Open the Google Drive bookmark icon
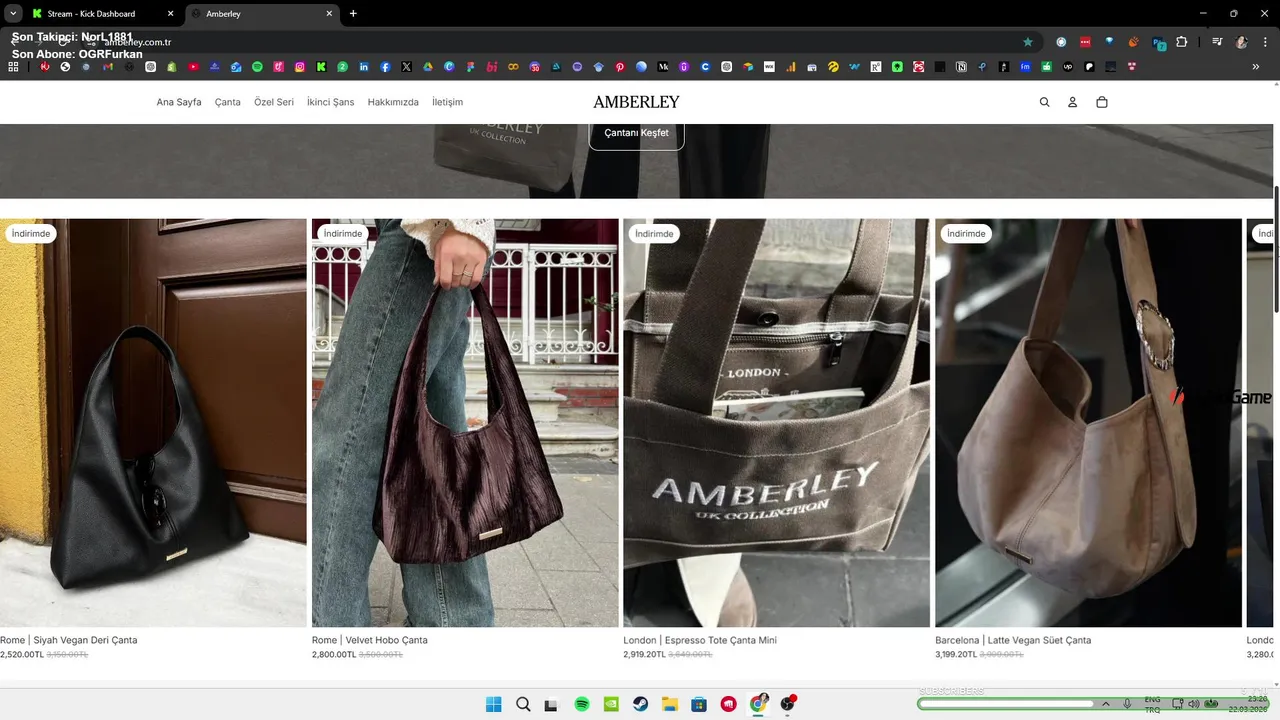The height and width of the screenshot is (720, 1280). click(x=428, y=67)
